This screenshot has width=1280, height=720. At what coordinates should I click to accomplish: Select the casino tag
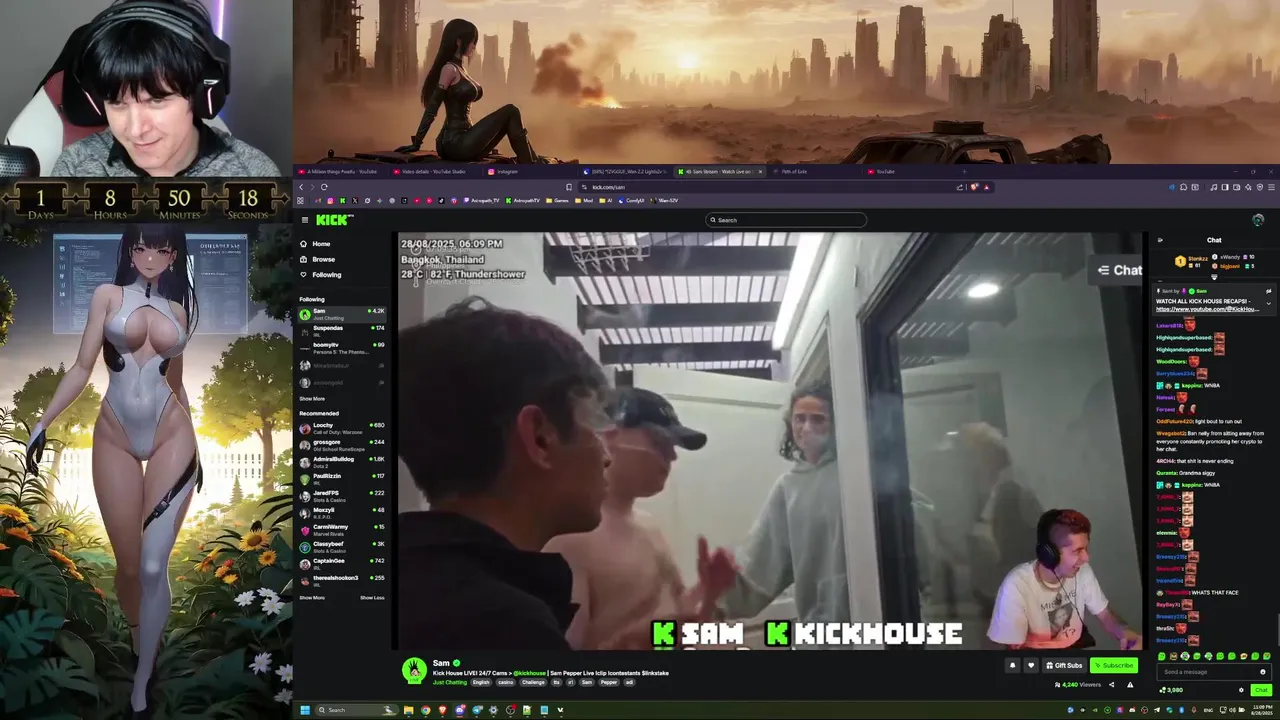505,682
